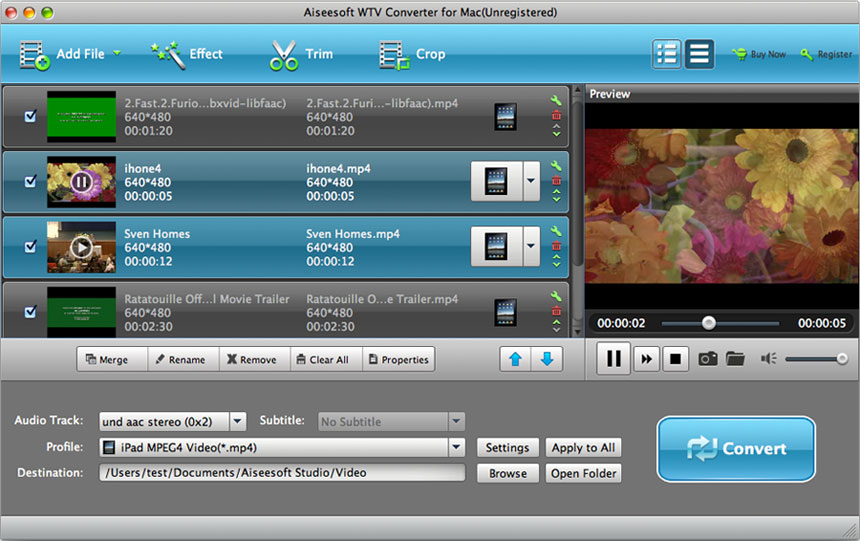
Task: Switch to compact list view mode
Action: click(x=699, y=54)
